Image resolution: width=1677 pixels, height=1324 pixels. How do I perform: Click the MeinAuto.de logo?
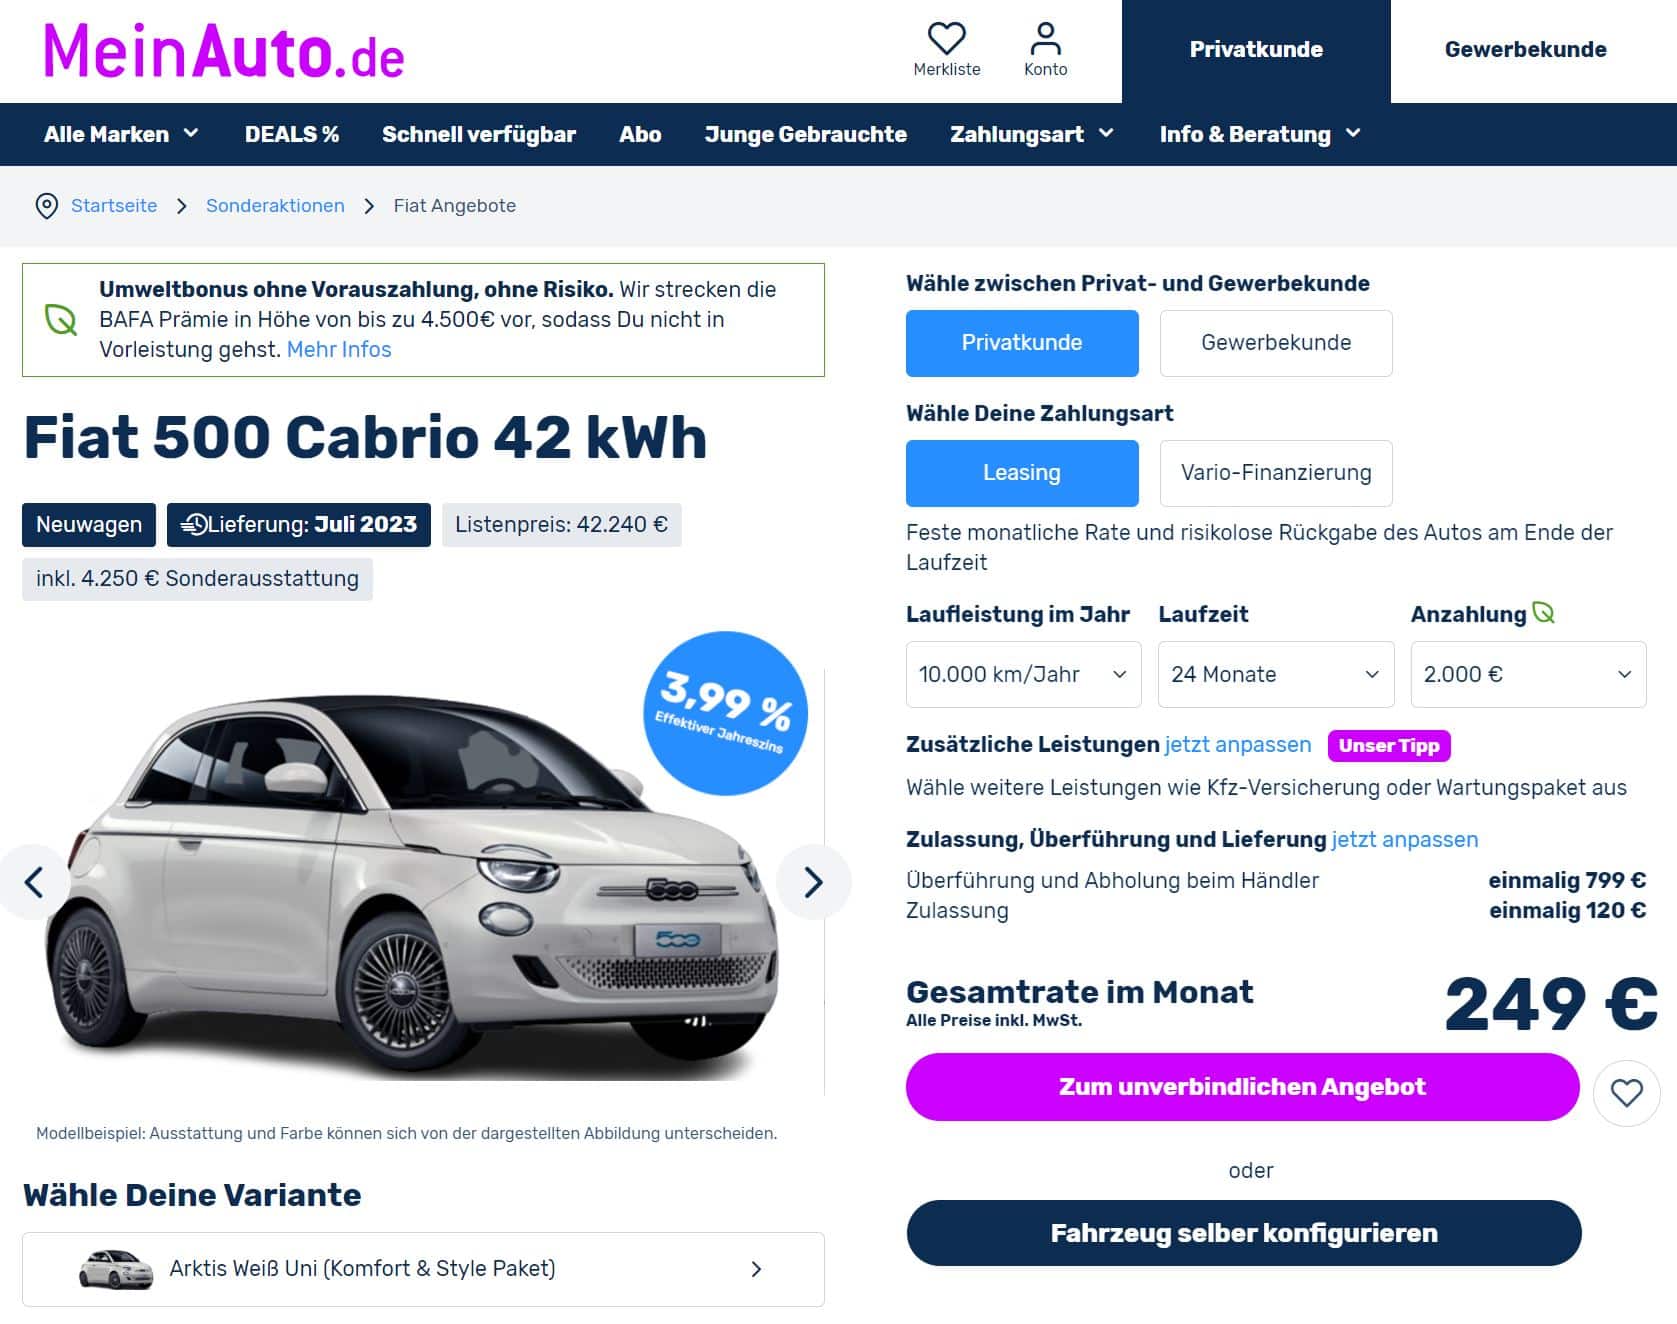[x=224, y=51]
